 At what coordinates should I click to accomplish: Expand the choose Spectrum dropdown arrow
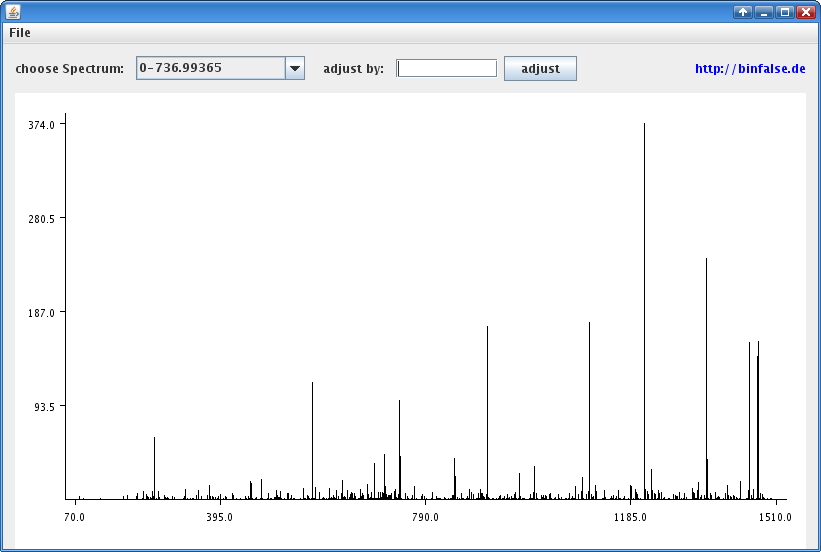coord(295,69)
